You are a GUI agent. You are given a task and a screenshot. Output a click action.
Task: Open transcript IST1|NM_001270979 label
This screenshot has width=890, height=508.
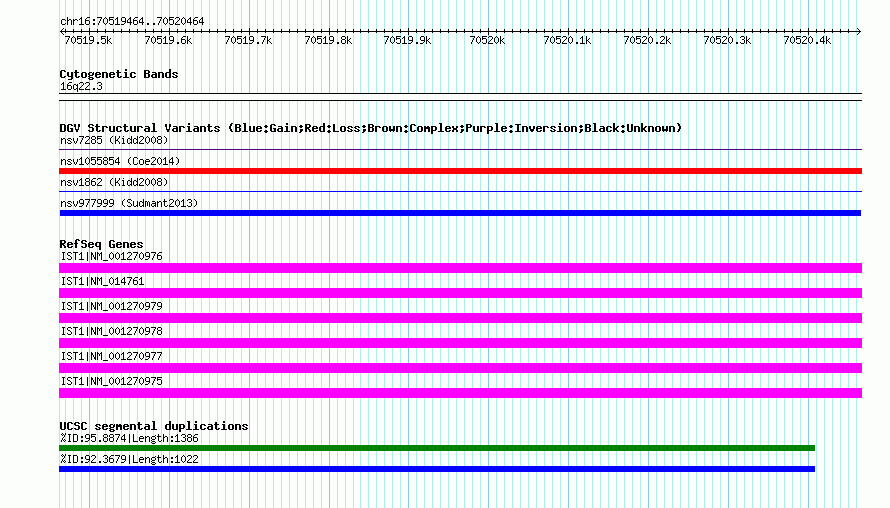pos(111,307)
